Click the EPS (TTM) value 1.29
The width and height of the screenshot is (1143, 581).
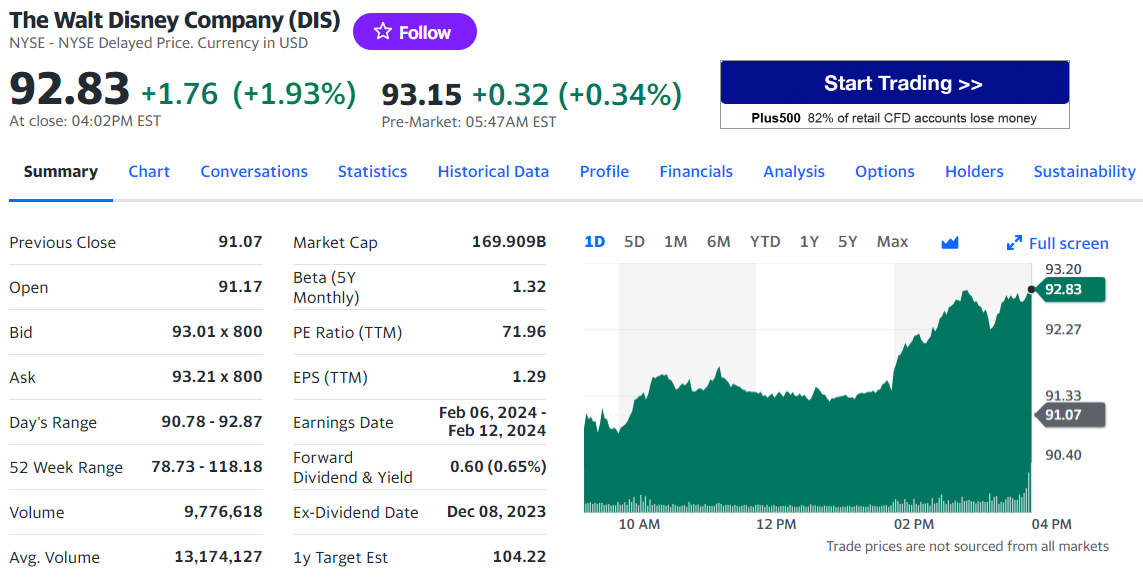coord(529,377)
